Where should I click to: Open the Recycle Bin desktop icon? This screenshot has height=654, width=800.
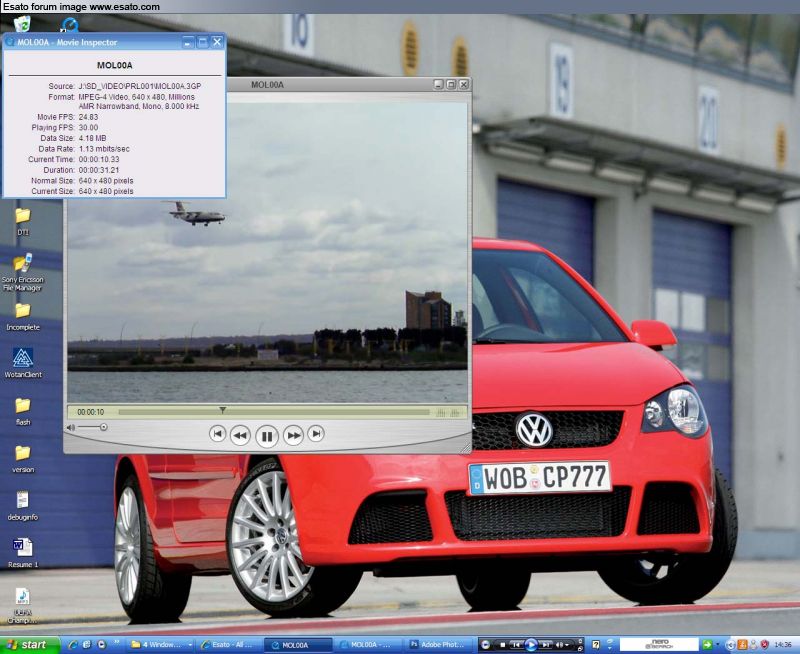coord(22,24)
